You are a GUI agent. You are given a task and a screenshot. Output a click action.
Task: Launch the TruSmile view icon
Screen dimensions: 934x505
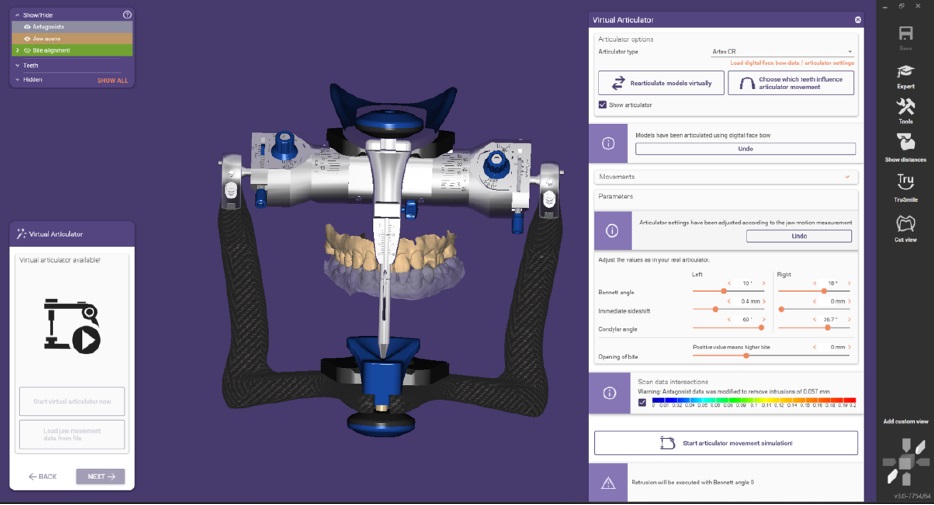click(x=905, y=185)
